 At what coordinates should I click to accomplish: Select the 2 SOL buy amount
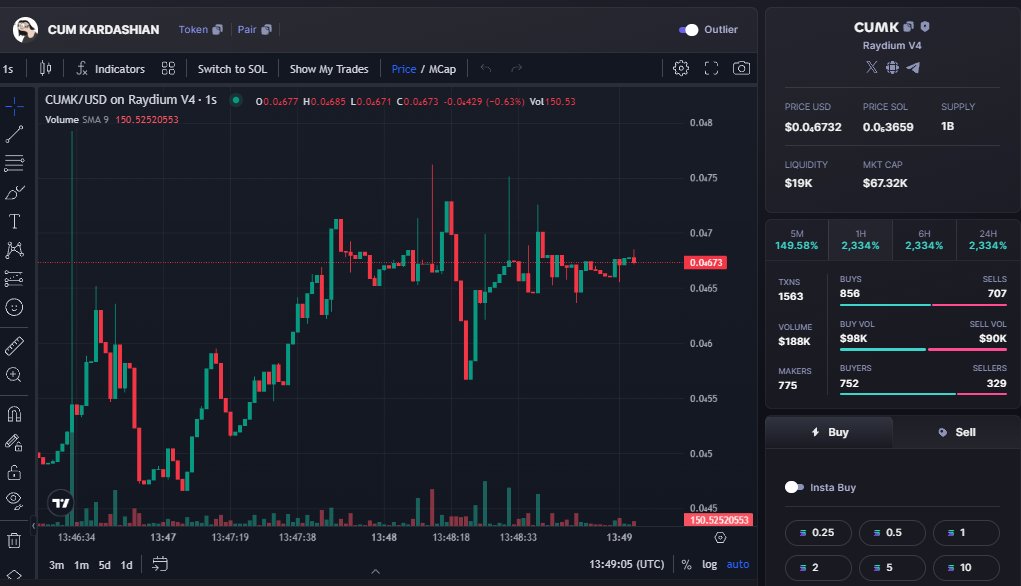[818, 568]
